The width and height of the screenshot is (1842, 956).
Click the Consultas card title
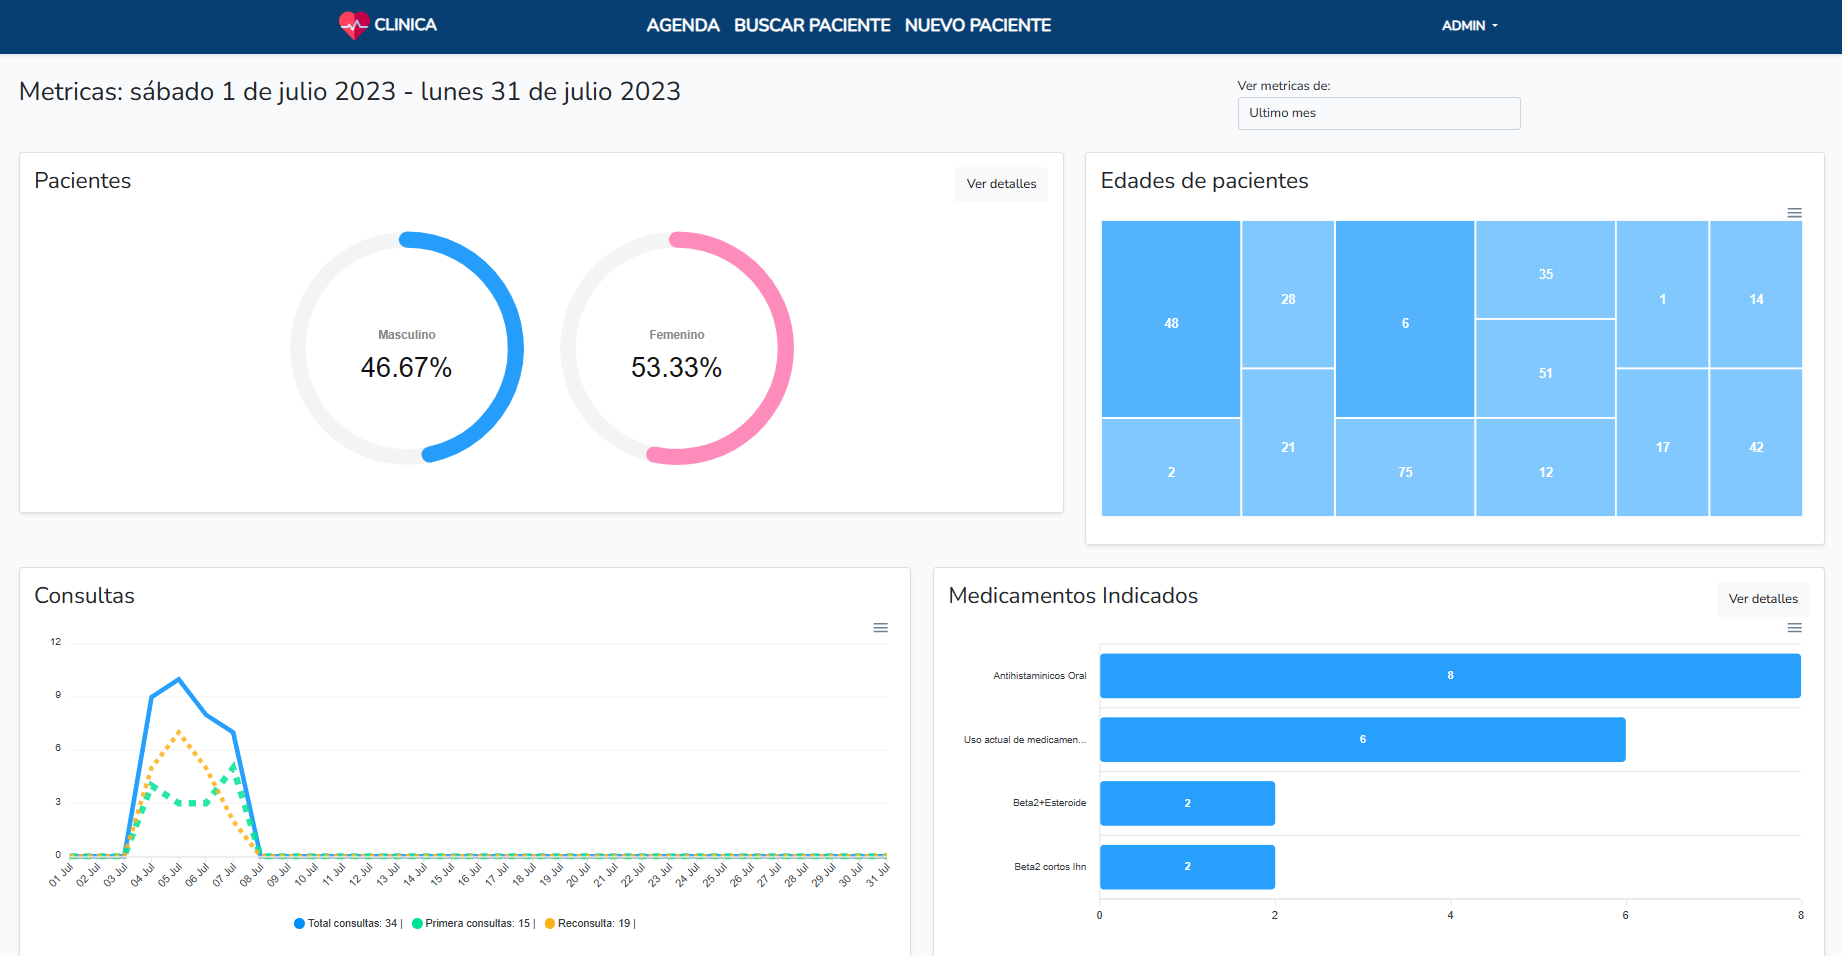tap(84, 596)
